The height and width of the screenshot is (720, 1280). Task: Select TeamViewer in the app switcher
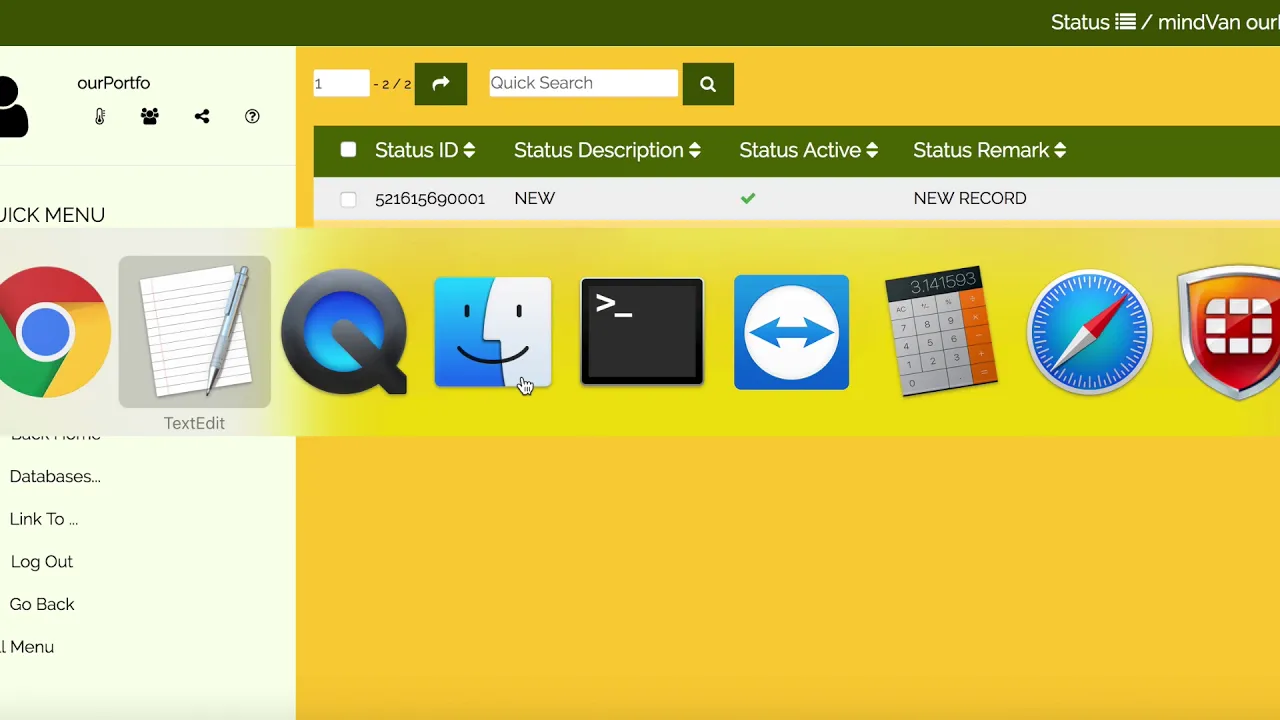coord(791,332)
